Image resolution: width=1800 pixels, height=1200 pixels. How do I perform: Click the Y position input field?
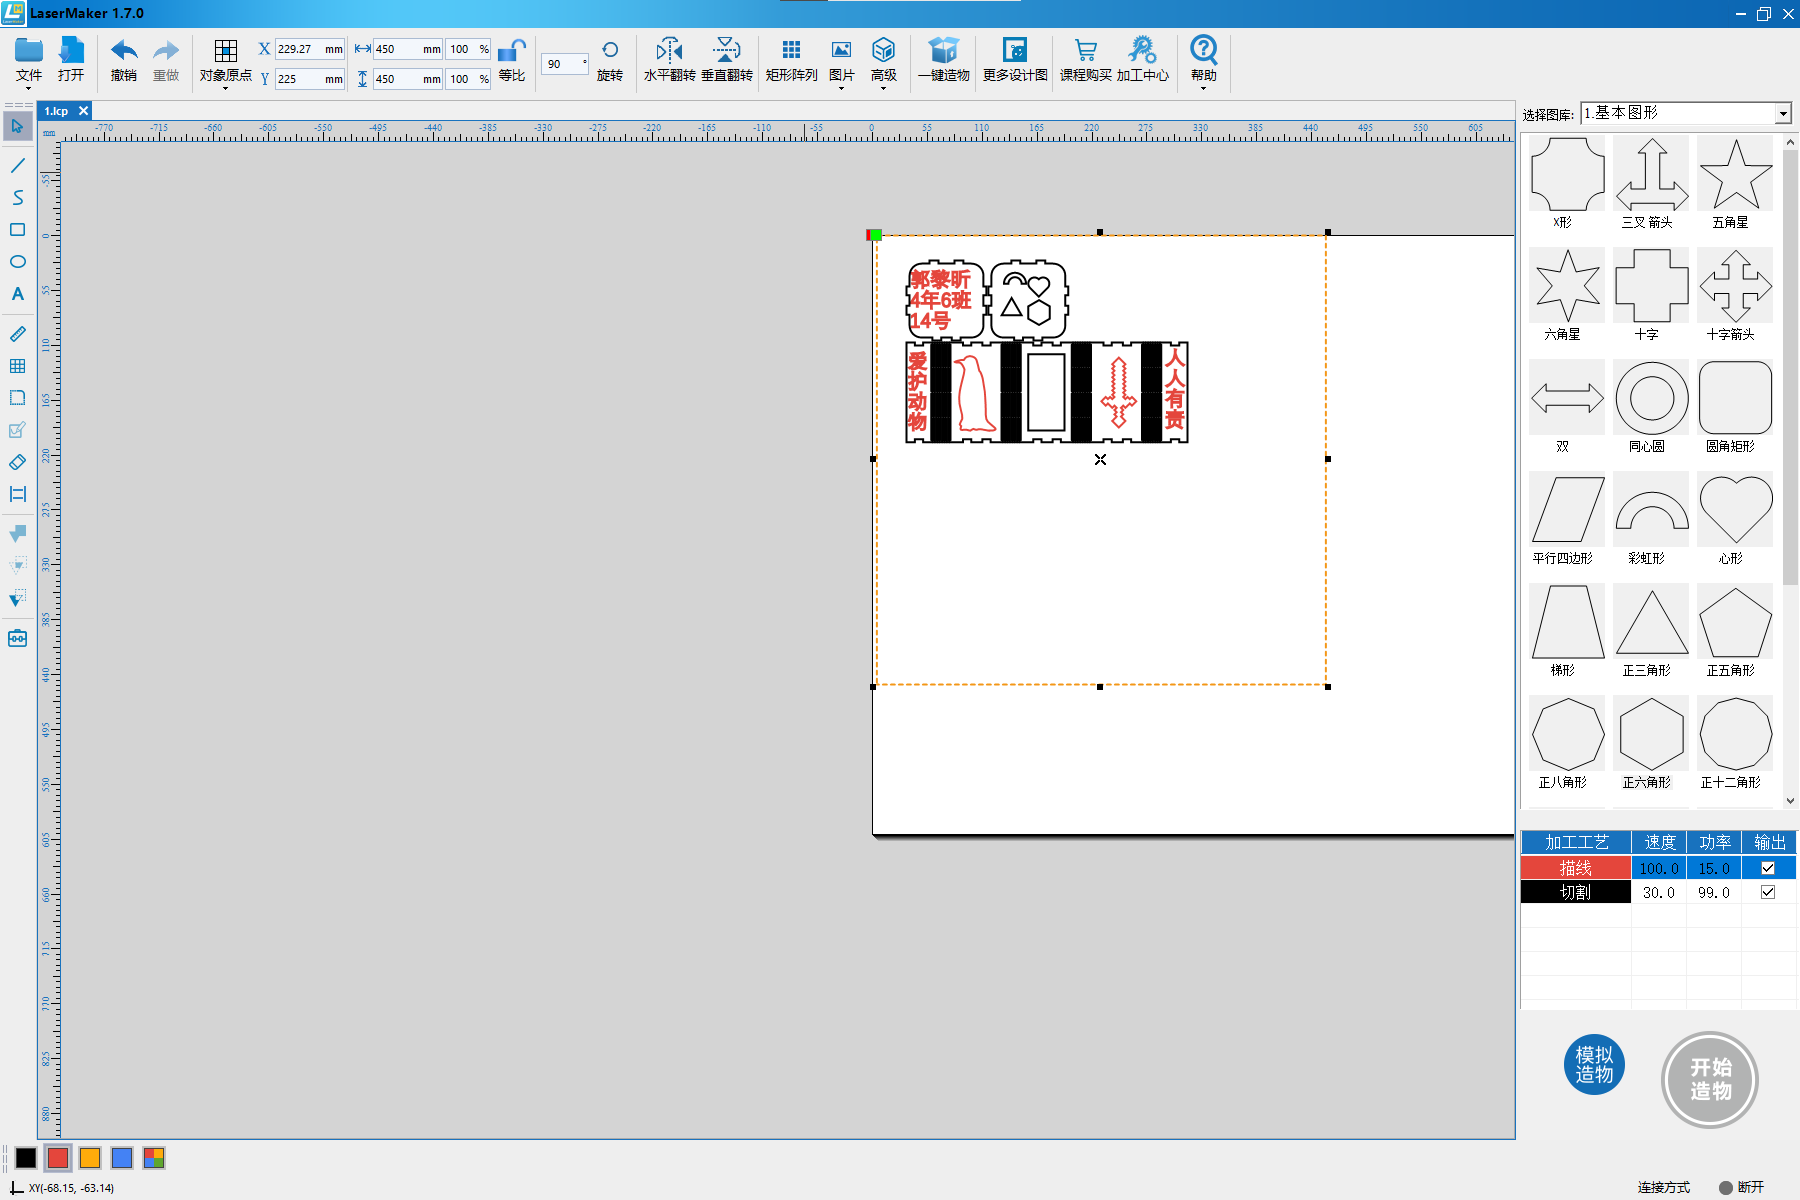(309, 79)
